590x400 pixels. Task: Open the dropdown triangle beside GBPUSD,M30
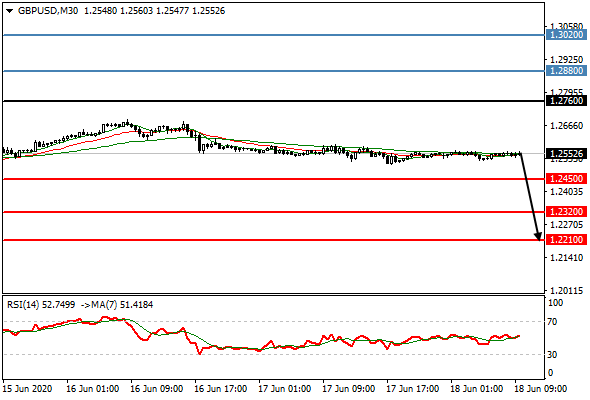pyautogui.click(x=10, y=11)
